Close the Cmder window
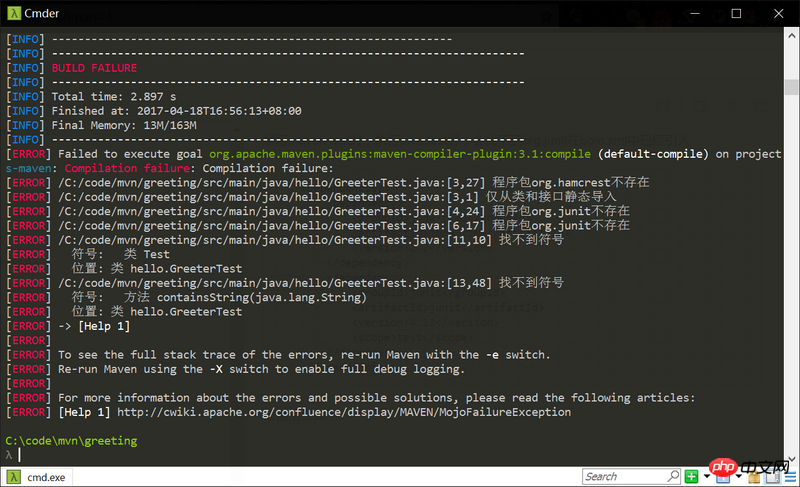This screenshot has height=487, width=800. pyautogui.click(x=780, y=13)
